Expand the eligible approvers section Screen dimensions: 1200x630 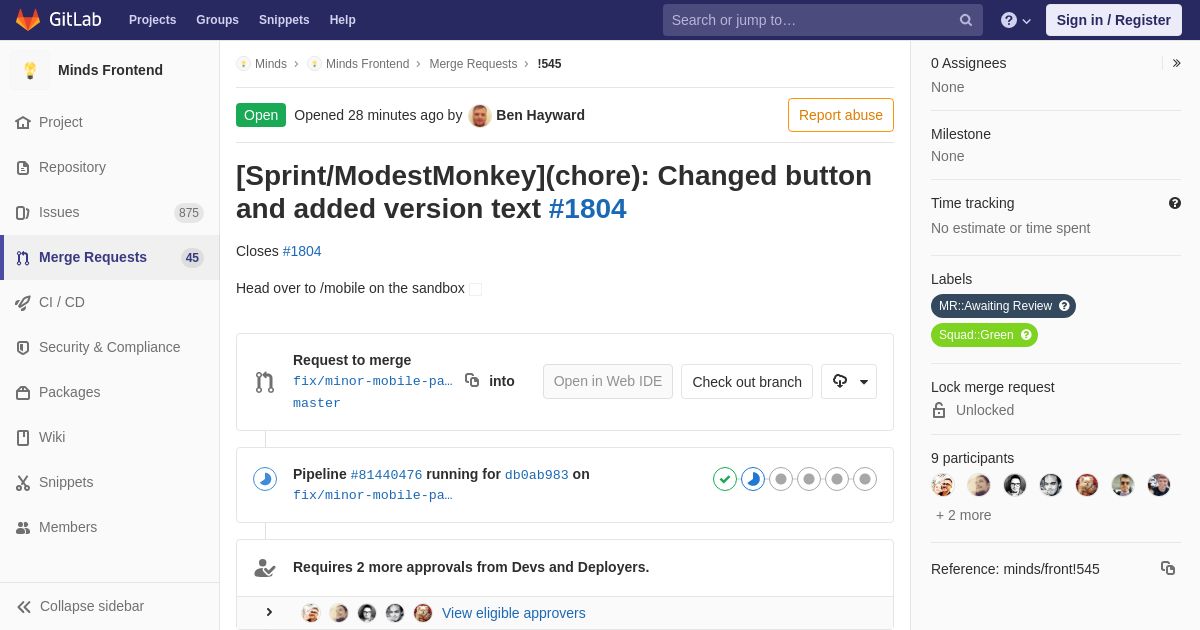[x=268, y=612]
